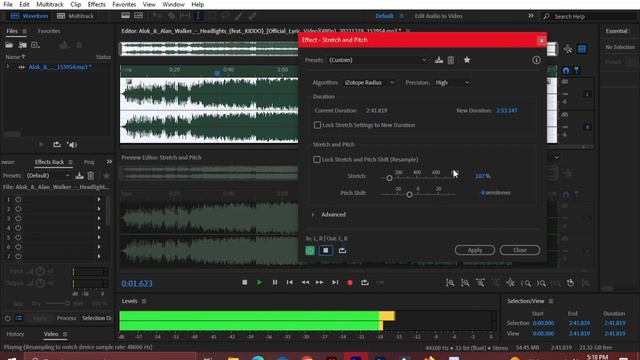Click the Fast Forward transport button
The width and height of the screenshot is (640, 360).
(x=320, y=282)
